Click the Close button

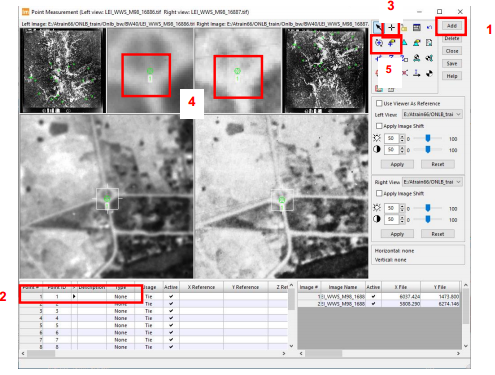coord(452,51)
